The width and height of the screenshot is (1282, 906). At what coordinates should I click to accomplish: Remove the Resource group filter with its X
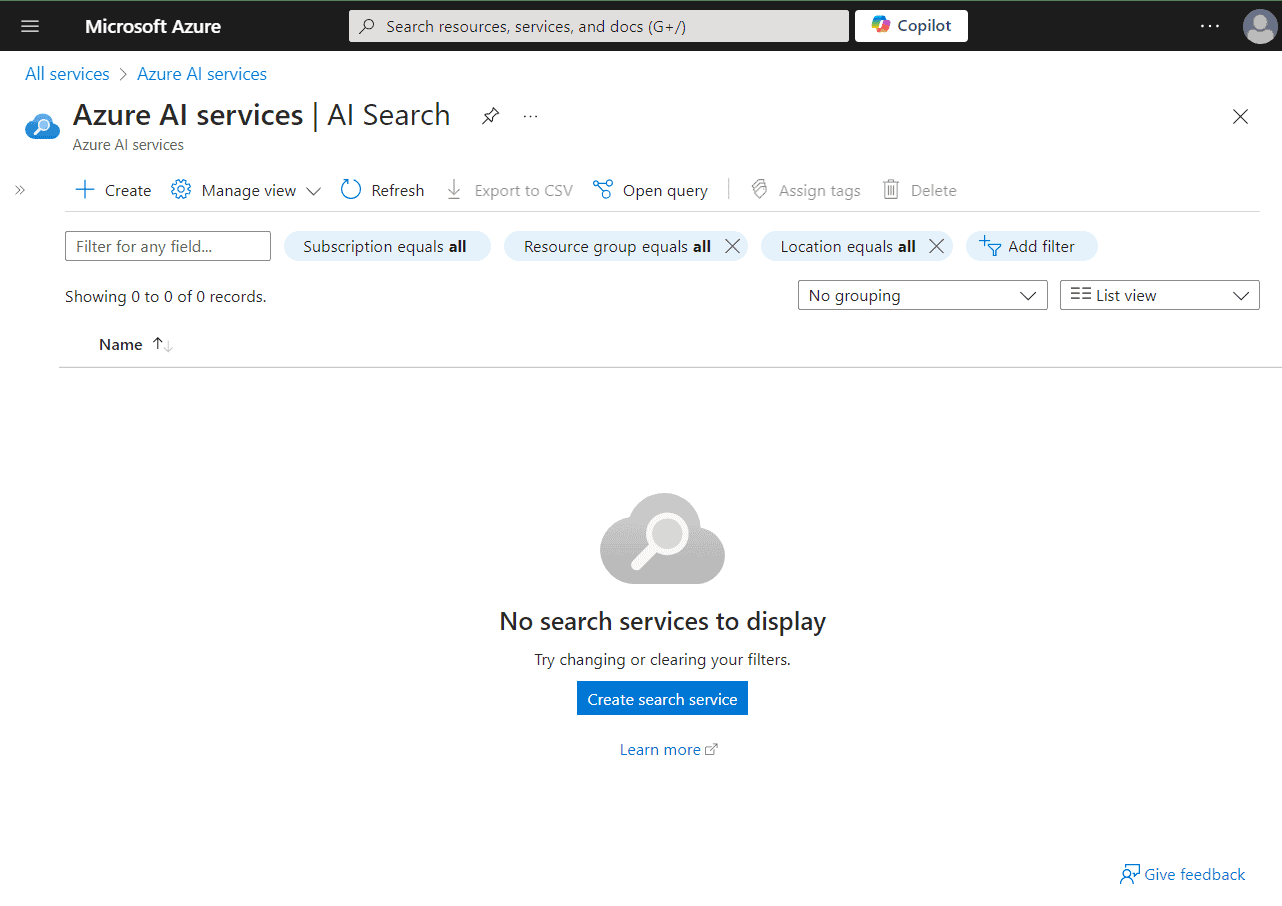click(732, 246)
